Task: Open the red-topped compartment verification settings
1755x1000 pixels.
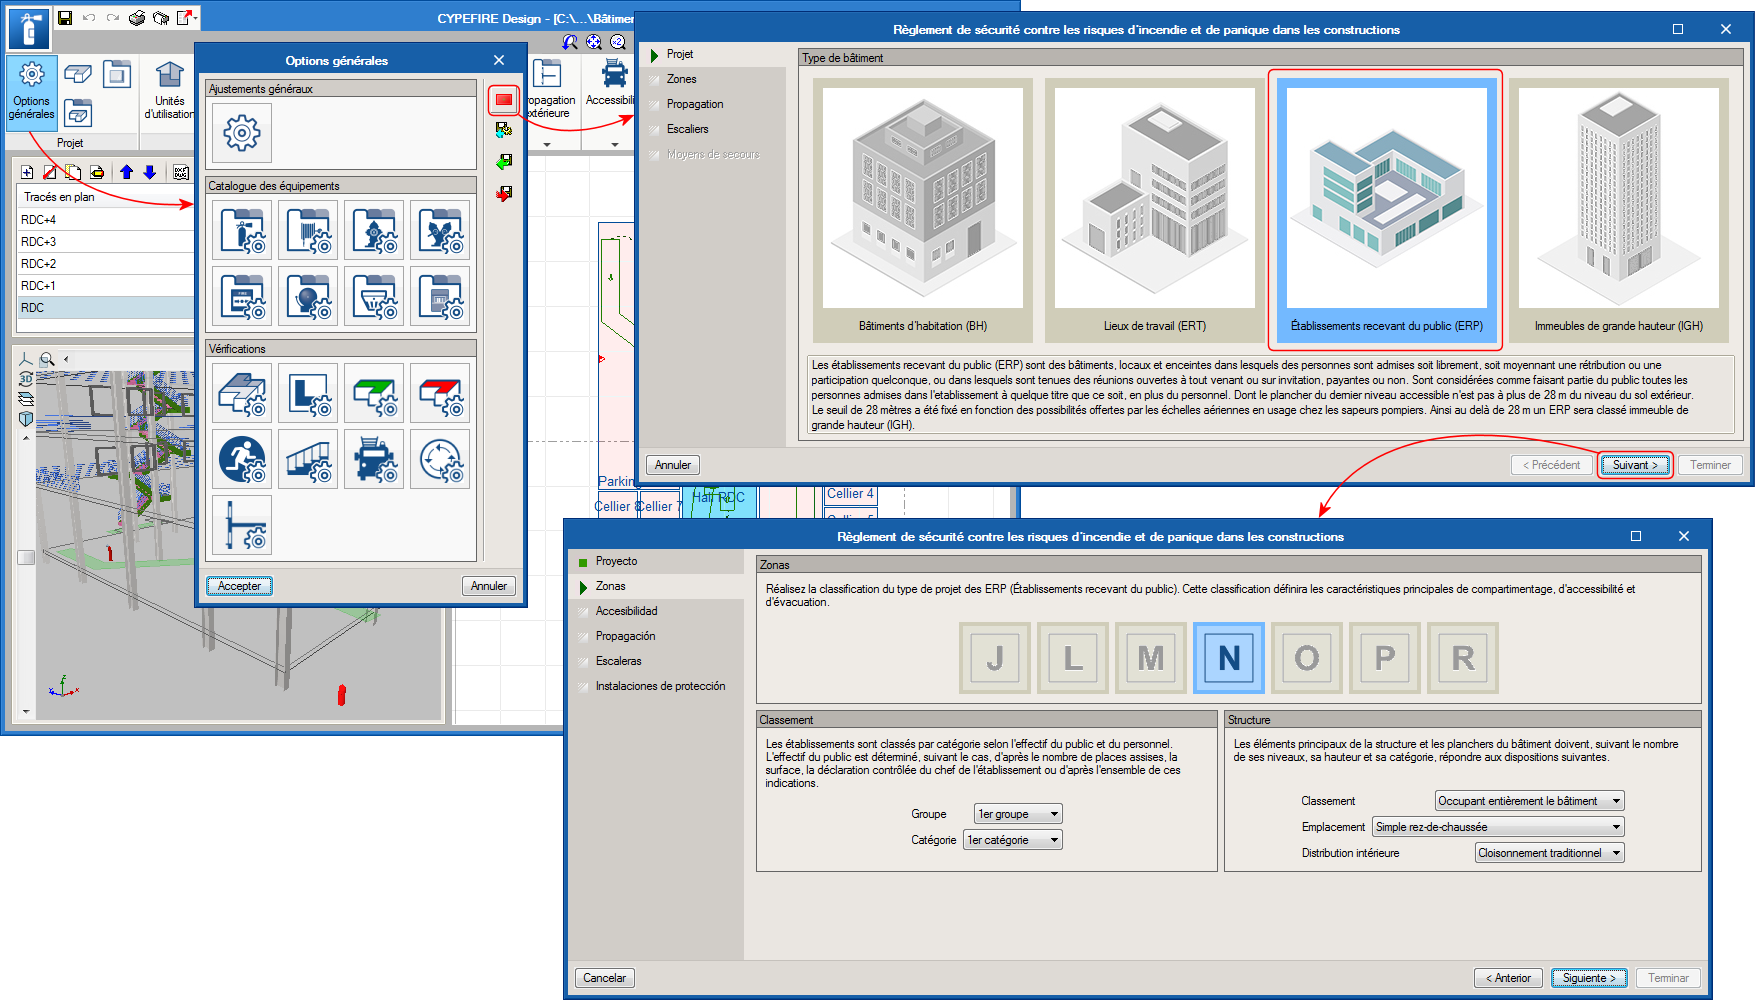Action: 440,393
